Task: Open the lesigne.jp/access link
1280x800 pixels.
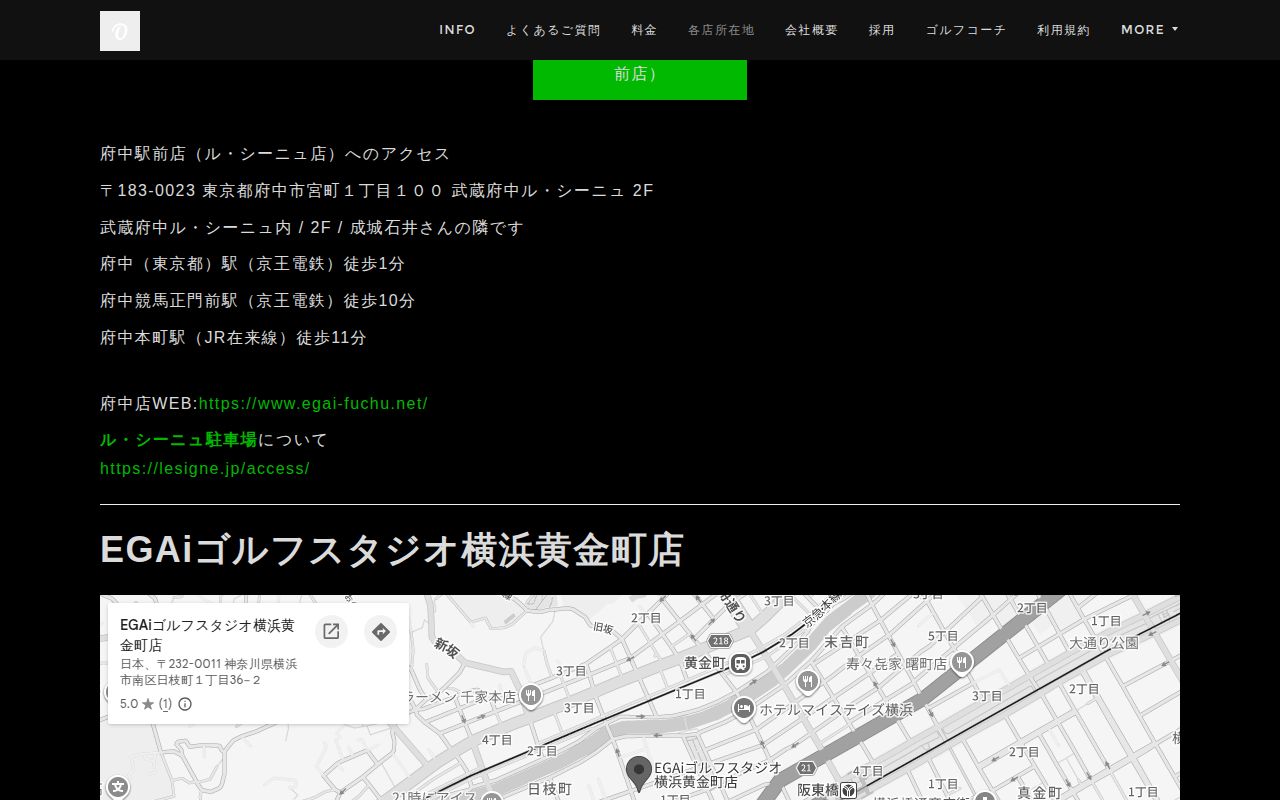Action: [205, 469]
